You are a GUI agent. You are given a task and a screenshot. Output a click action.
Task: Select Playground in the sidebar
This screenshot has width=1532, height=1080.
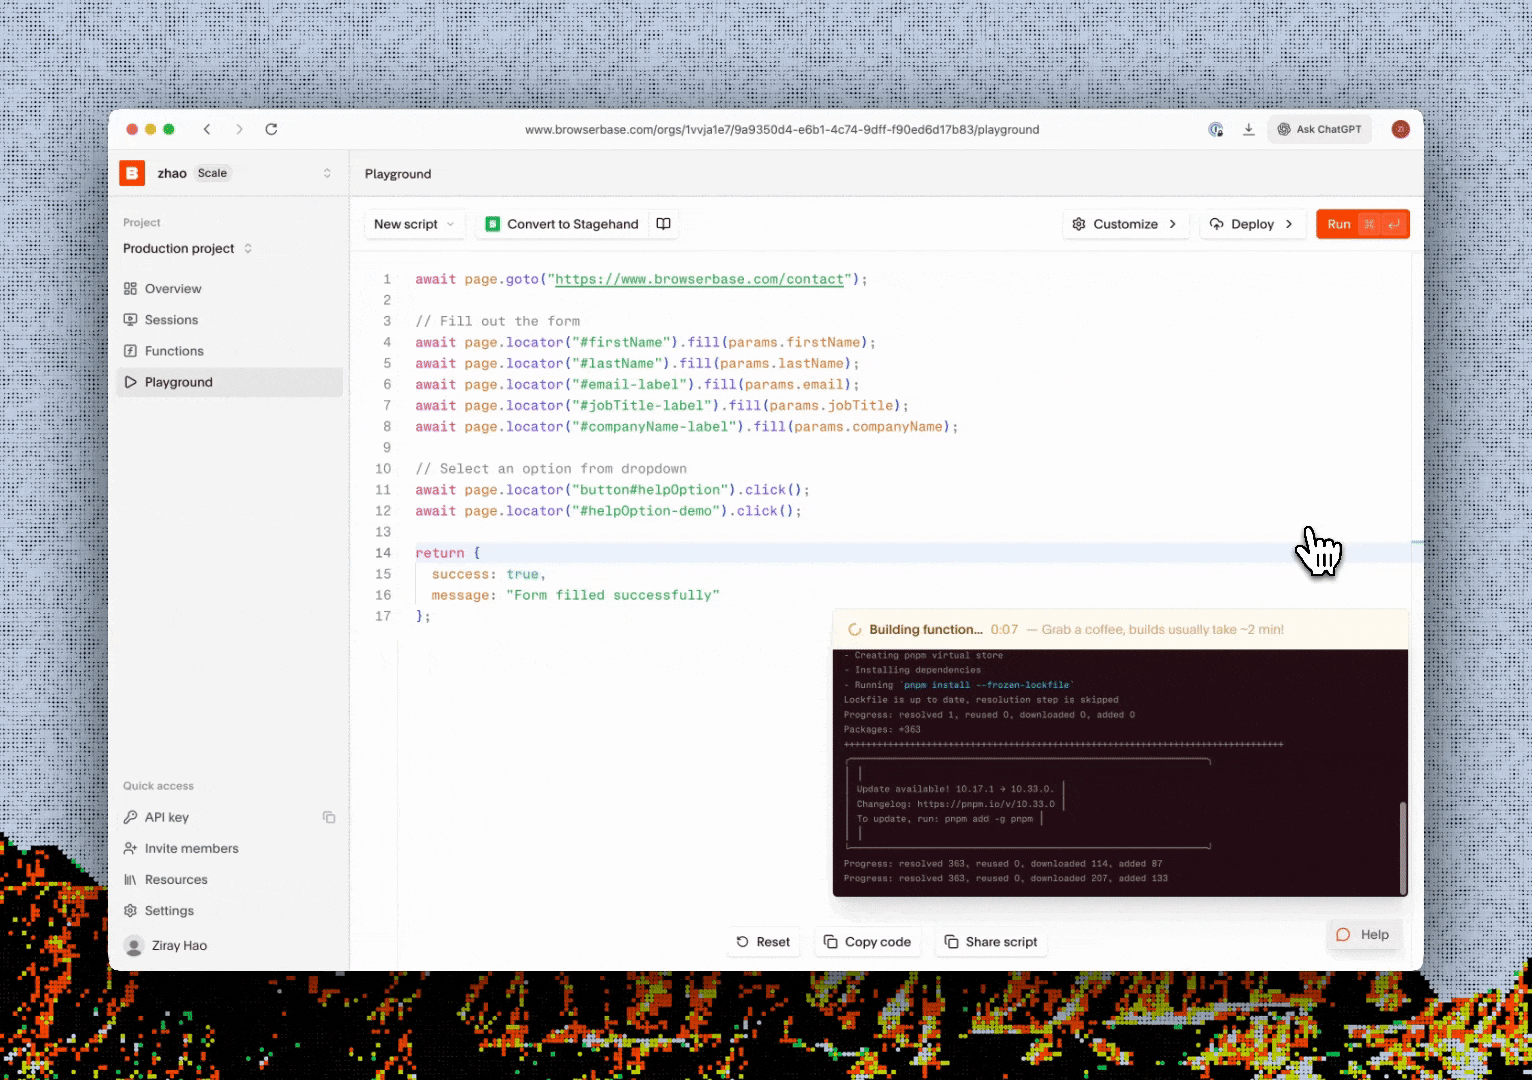(230, 382)
